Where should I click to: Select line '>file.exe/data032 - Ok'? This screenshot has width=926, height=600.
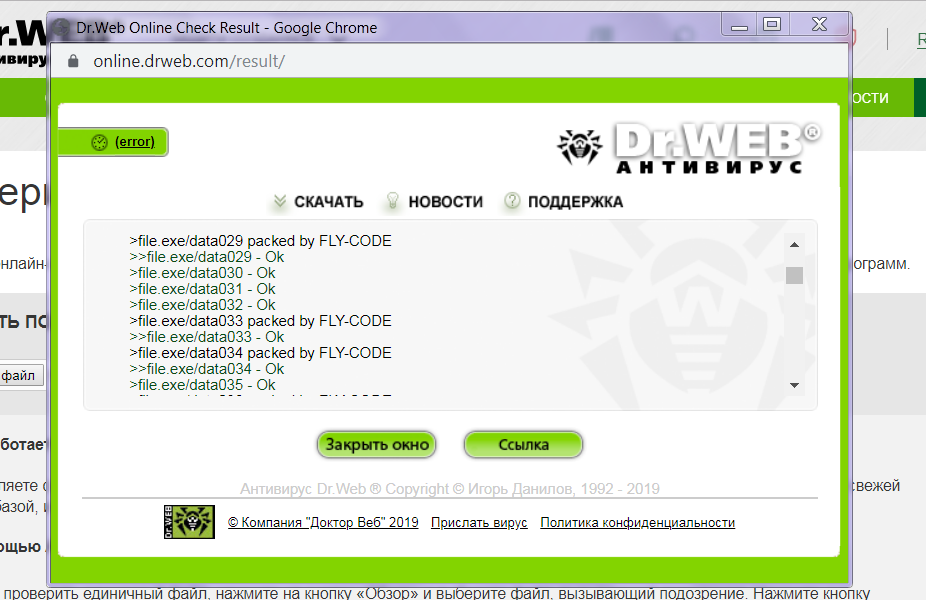(203, 305)
